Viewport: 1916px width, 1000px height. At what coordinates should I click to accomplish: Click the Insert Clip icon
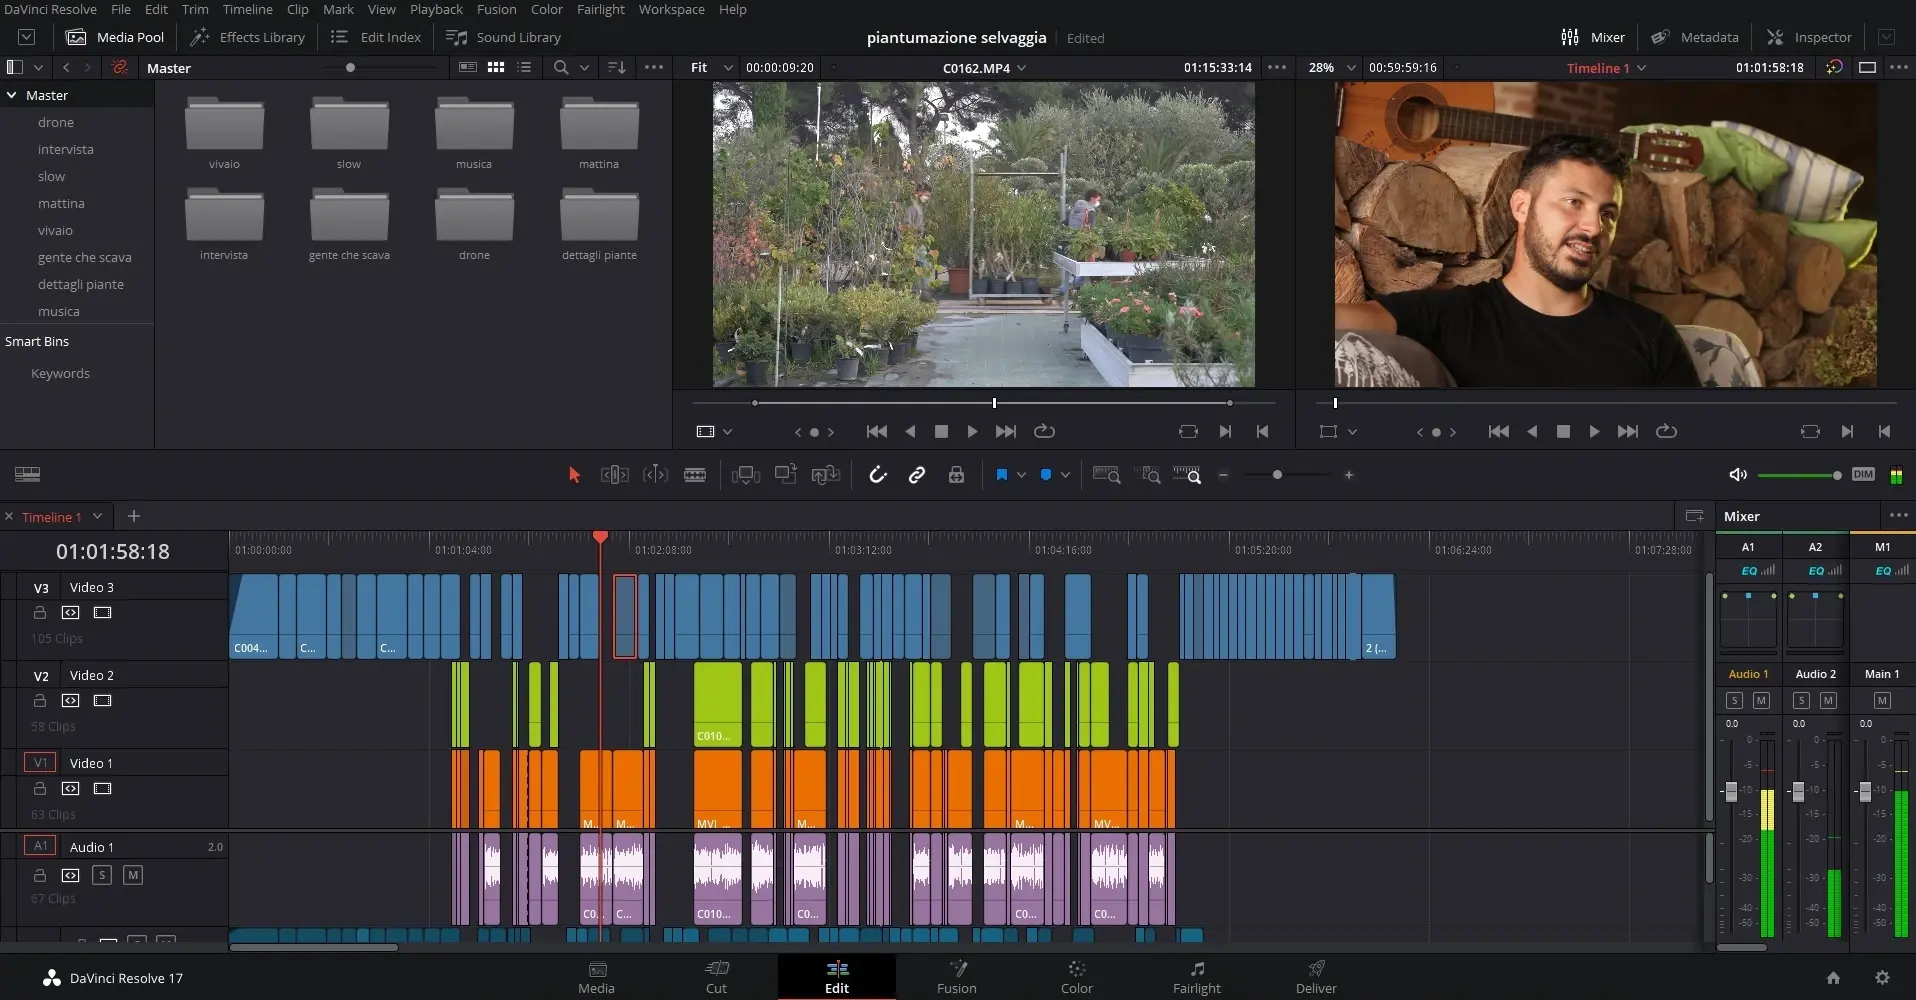[x=746, y=475]
